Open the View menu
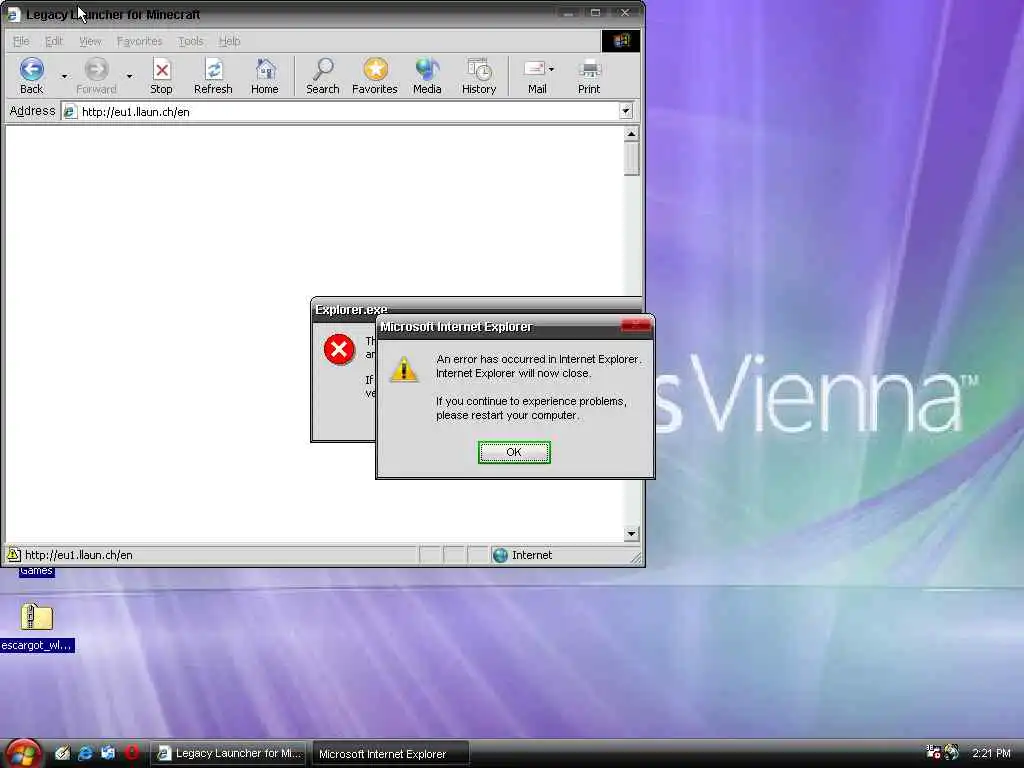The image size is (1024, 768). point(90,41)
